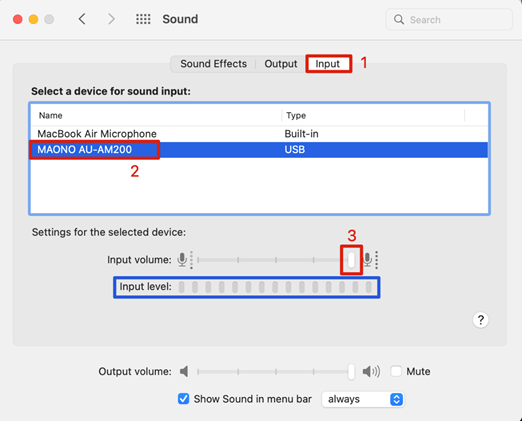
Task: Go back with the left chevron
Action: [82, 19]
